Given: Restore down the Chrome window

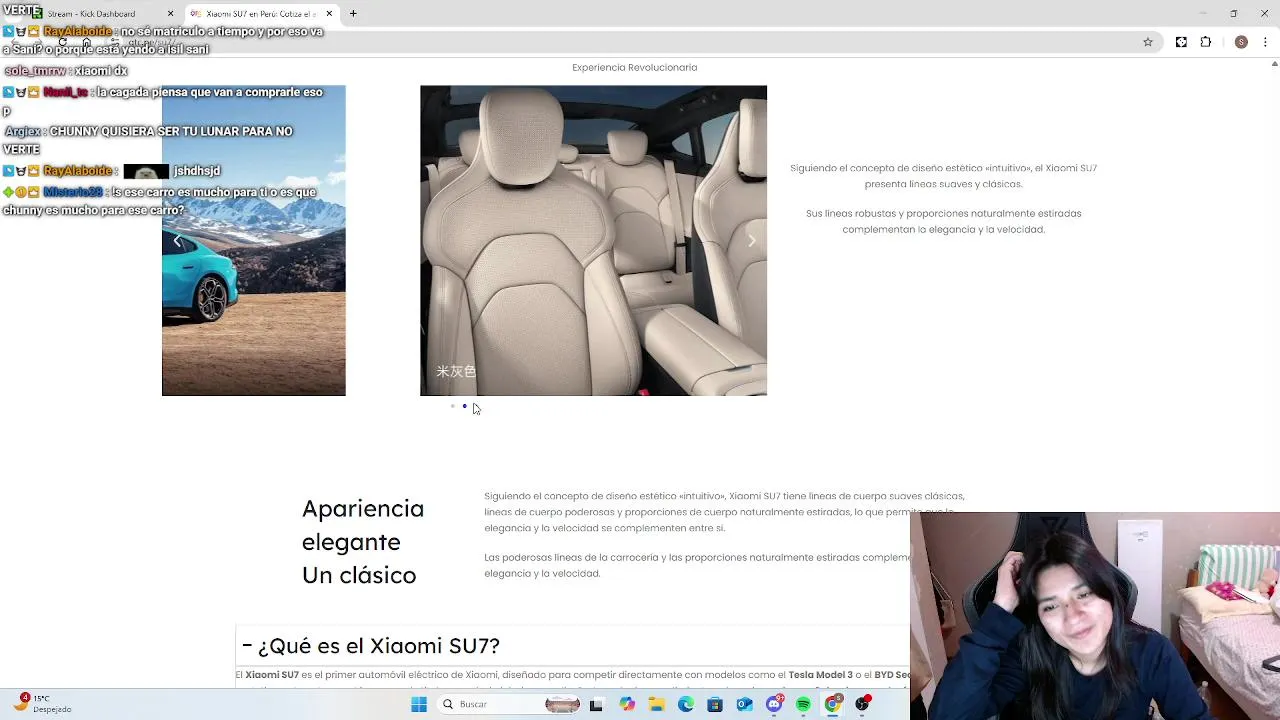Looking at the screenshot, I should coord(1233,13).
